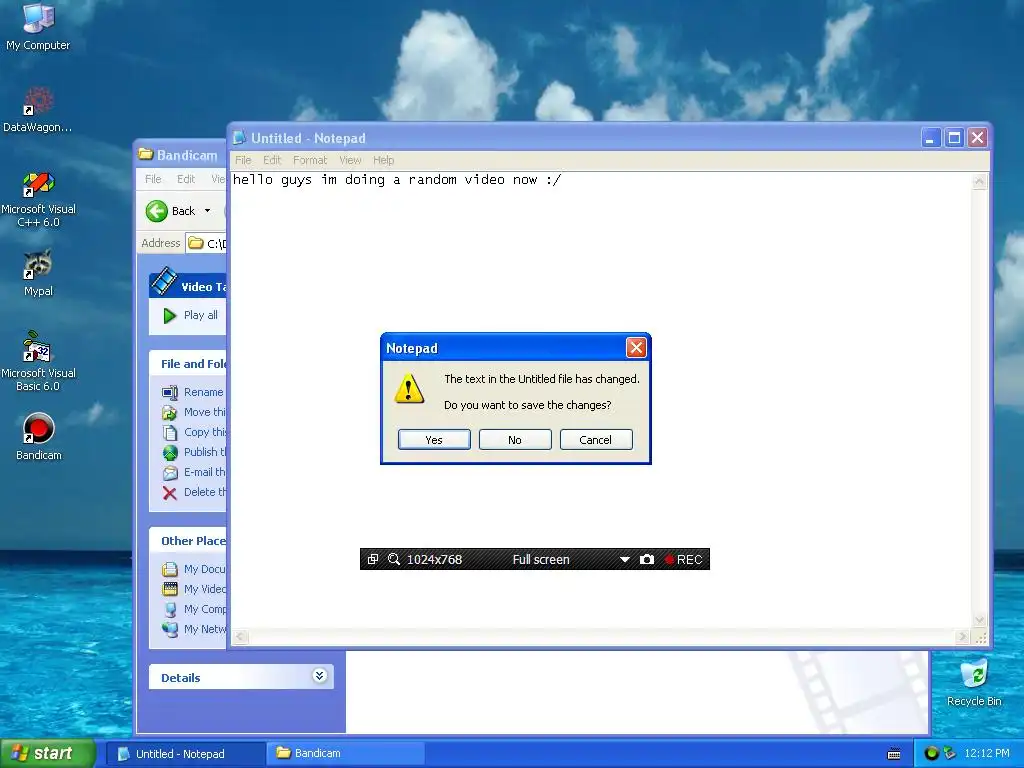Click the Video Tasks panel header
Screen dimensions: 1024x768
(x=188, y=285)
